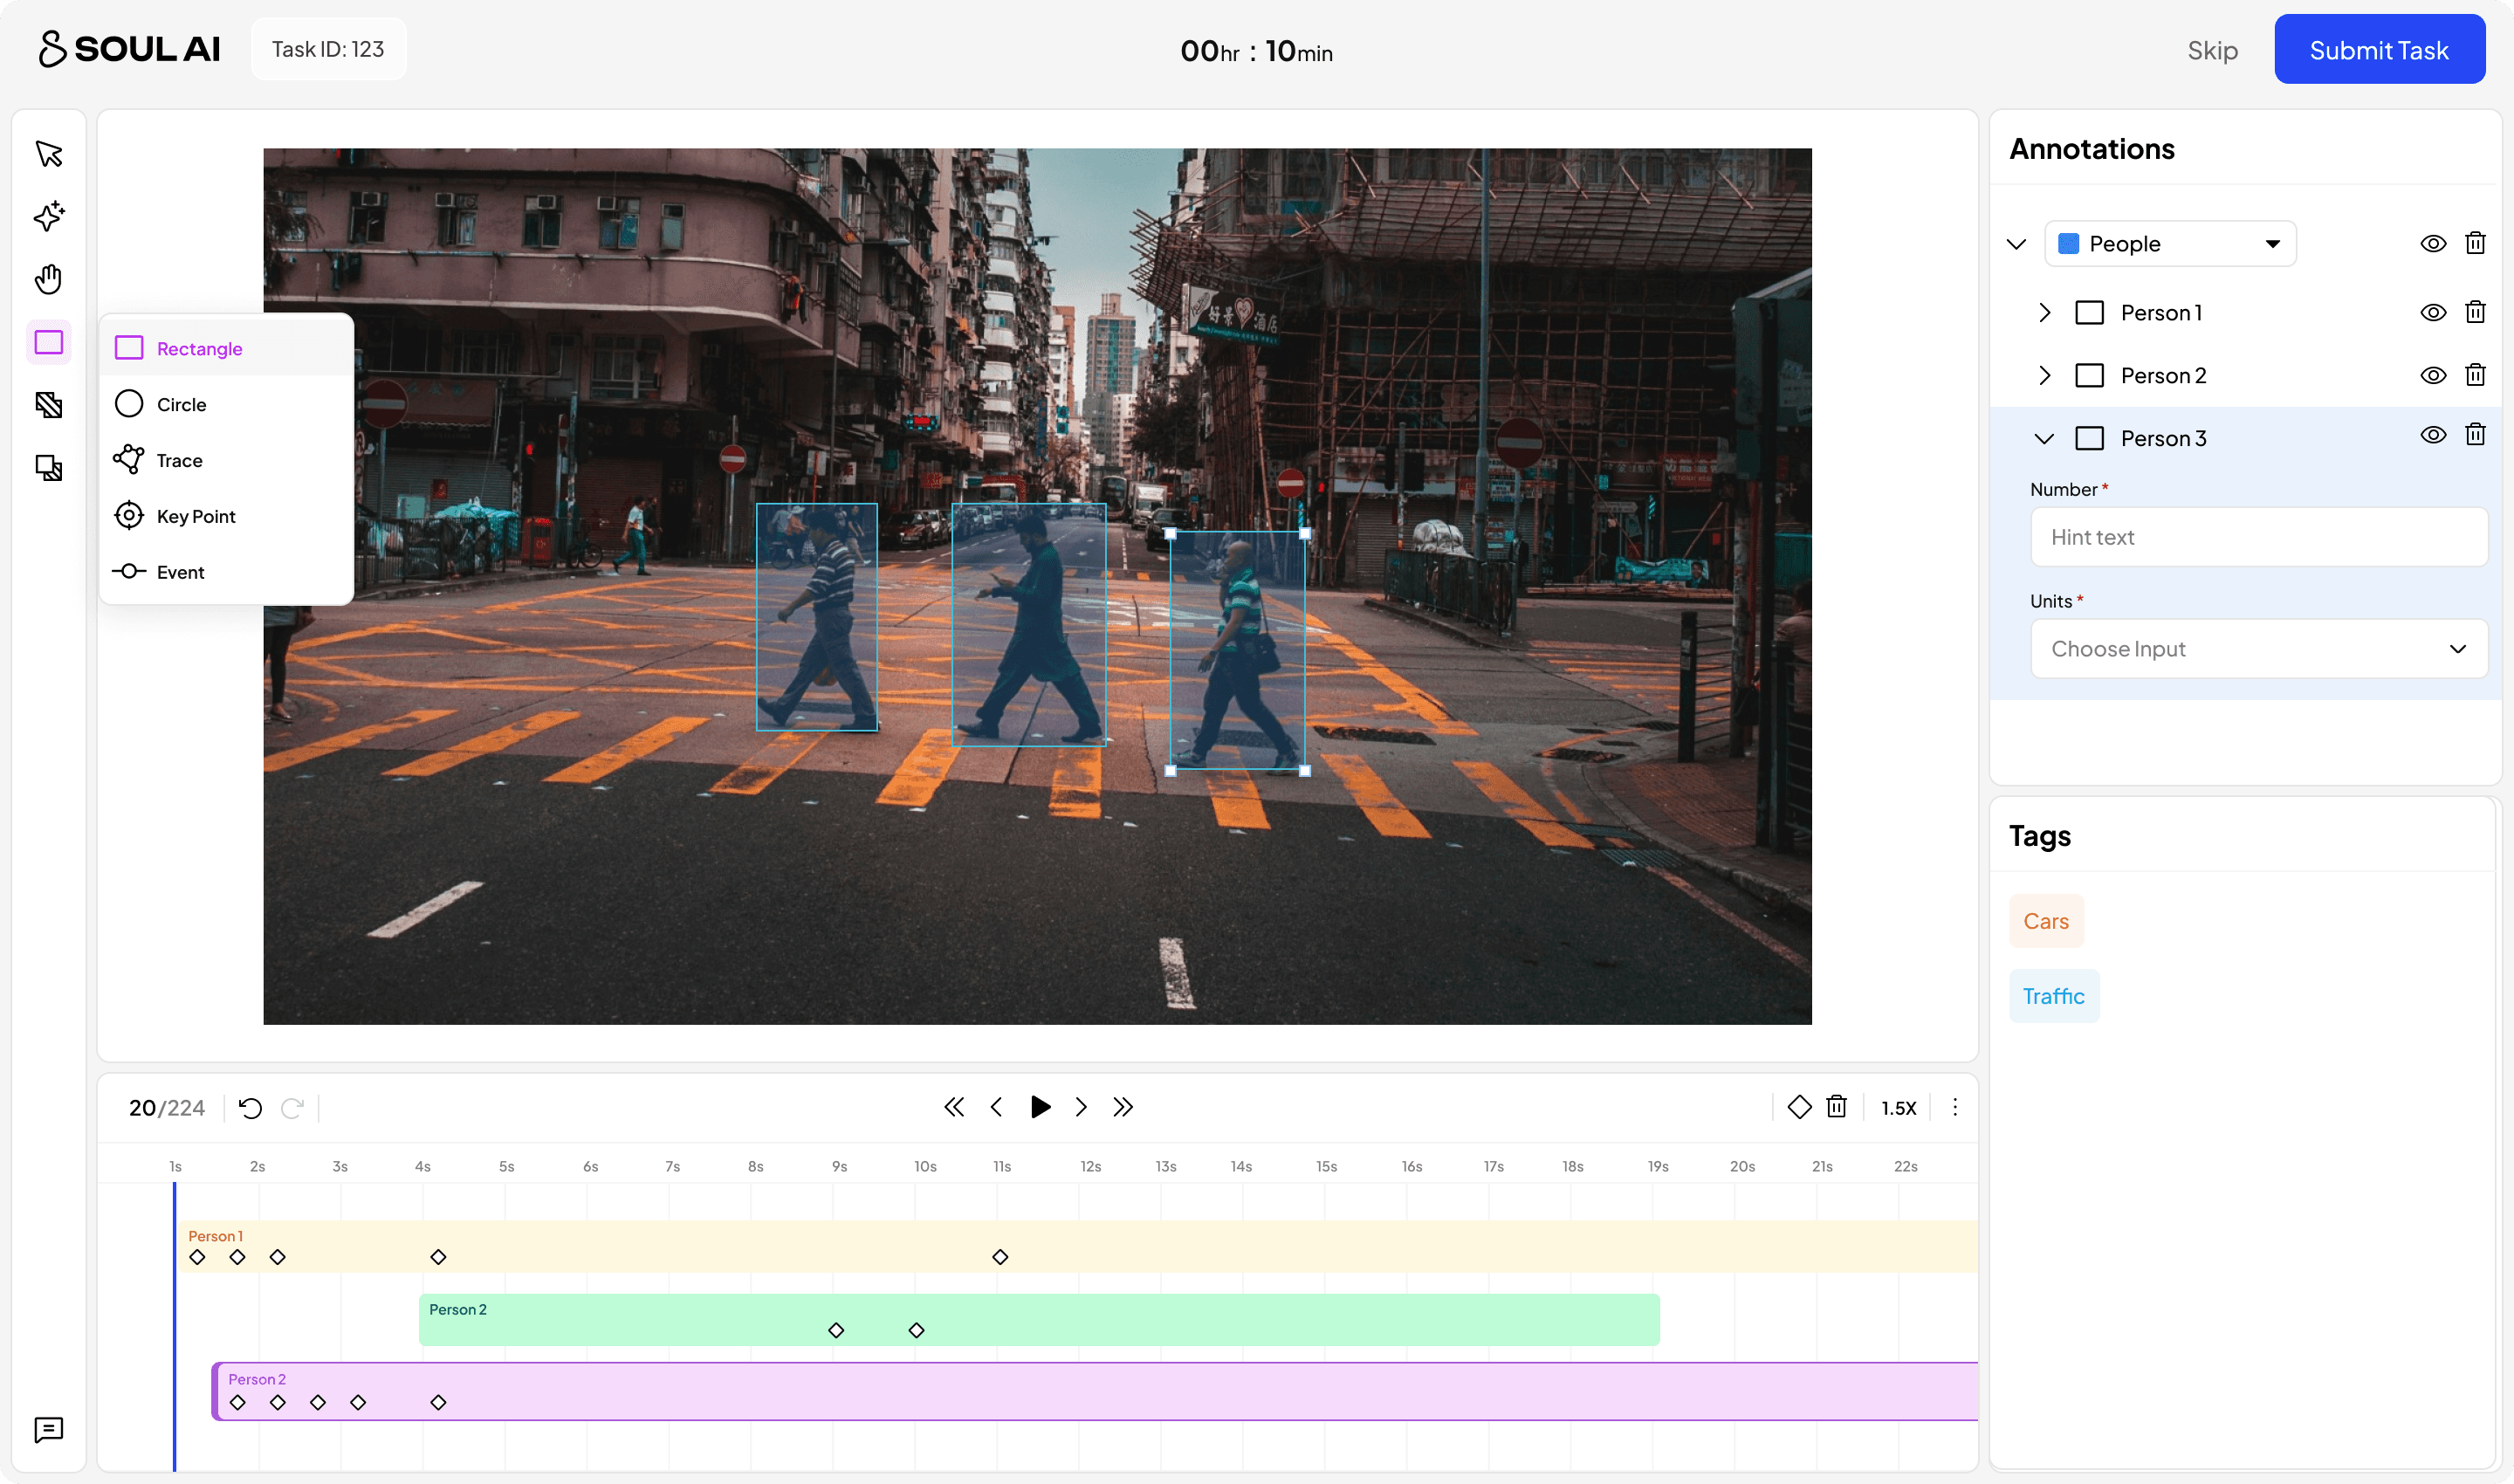Click the add keyframe diamond icon
The image size is (2514, 1484).
tap(1799, 1107)
